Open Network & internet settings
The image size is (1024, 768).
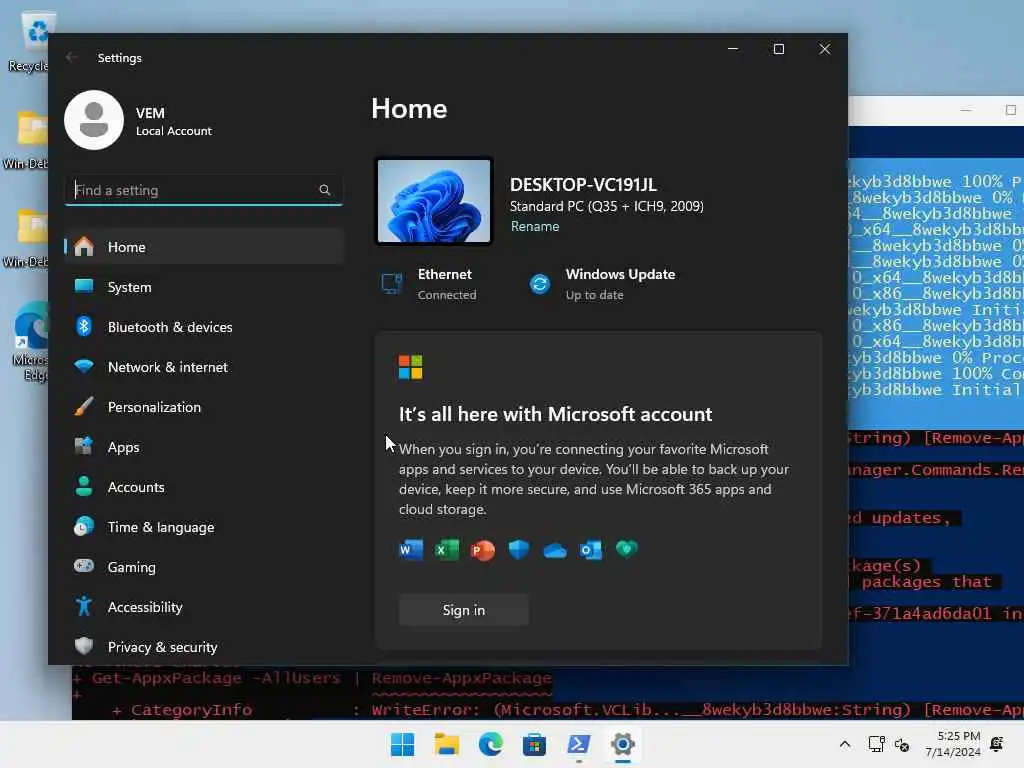click(x=204, y=367)
